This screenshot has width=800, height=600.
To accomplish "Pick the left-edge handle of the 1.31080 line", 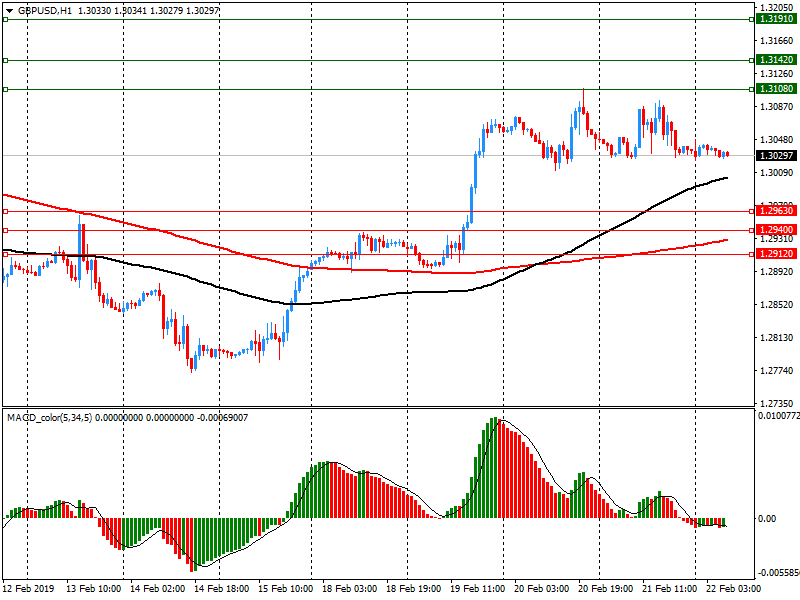I will pyautogui.click(x=5, y=89).
